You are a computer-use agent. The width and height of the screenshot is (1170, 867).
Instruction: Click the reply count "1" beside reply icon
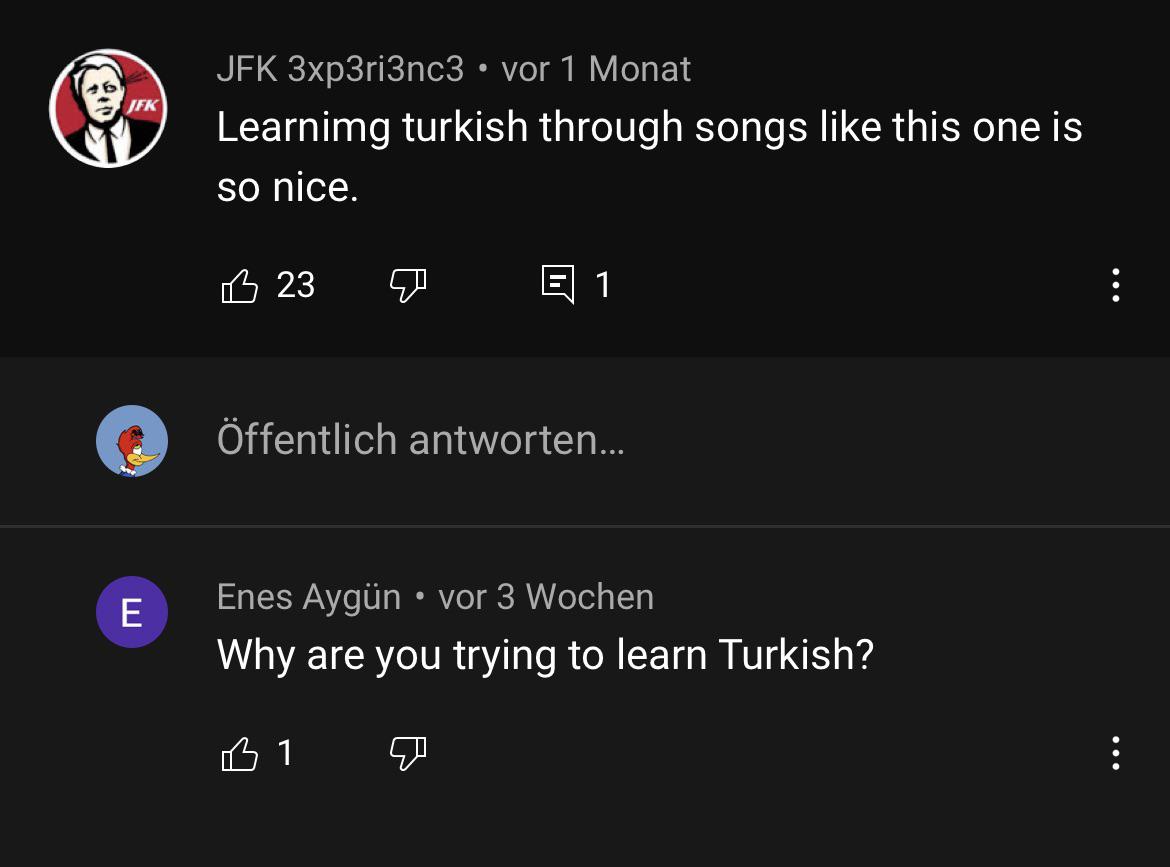click(603, 285)
